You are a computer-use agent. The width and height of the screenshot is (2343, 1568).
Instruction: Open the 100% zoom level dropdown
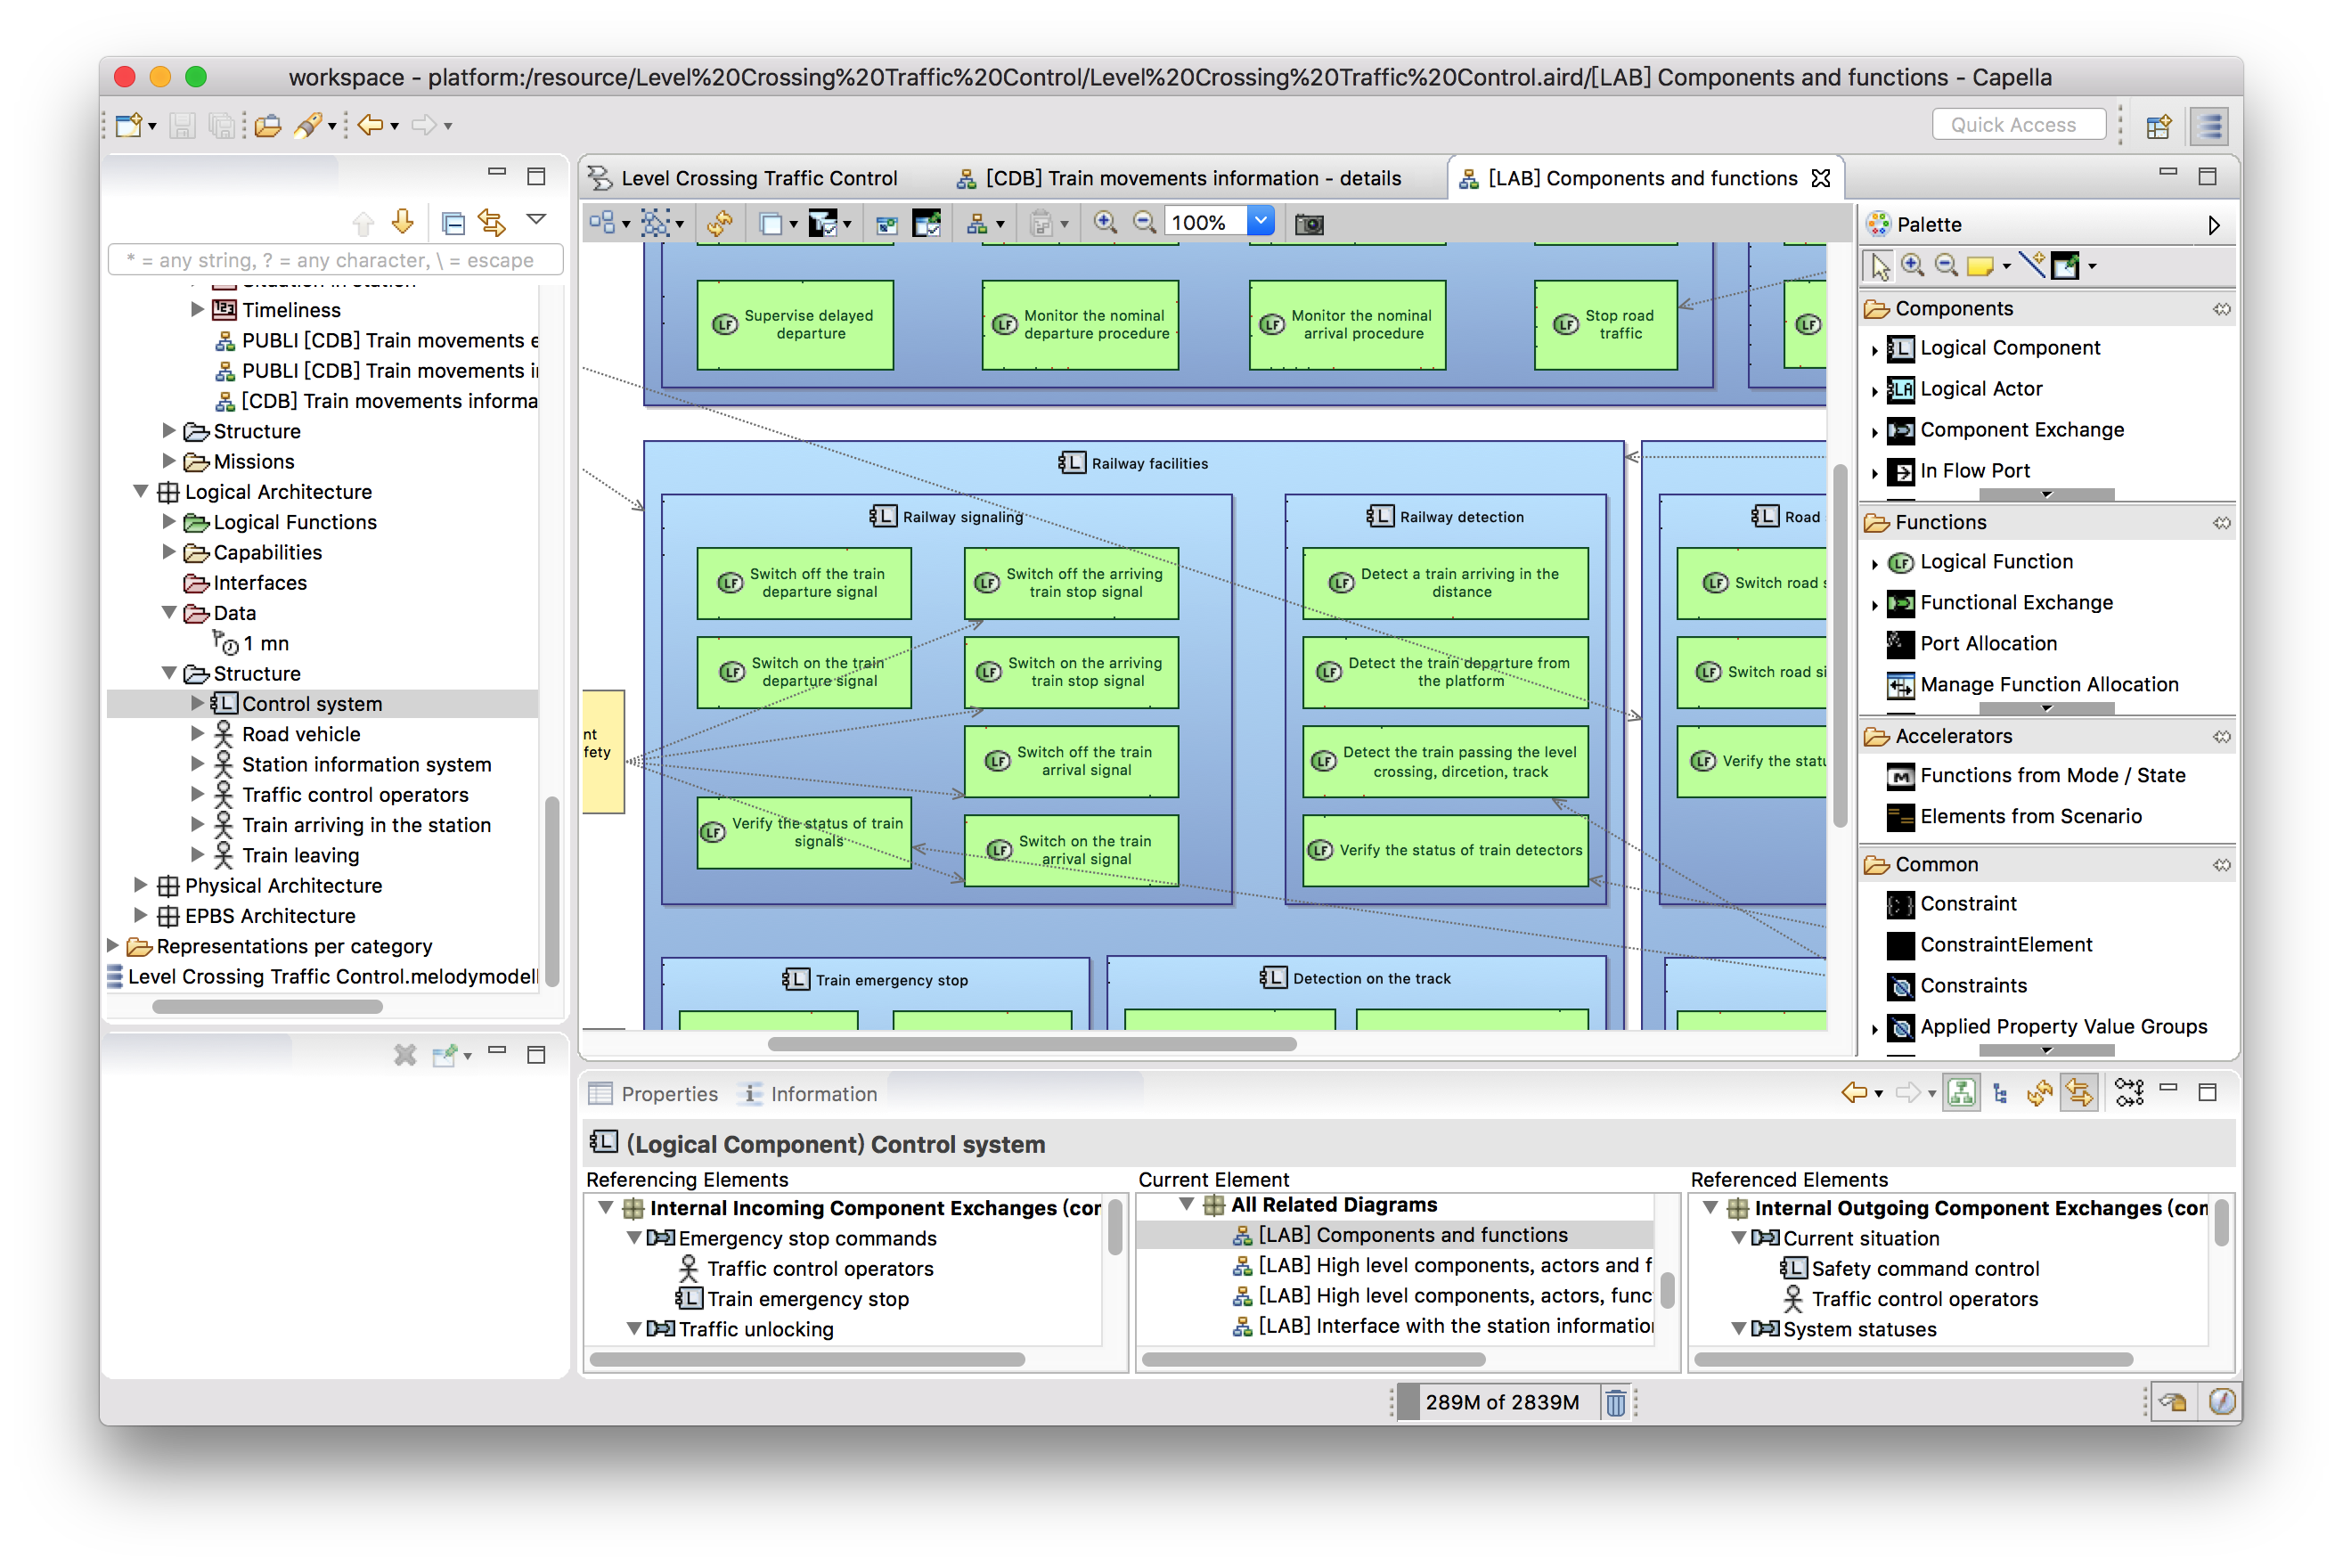point(1261,222)
